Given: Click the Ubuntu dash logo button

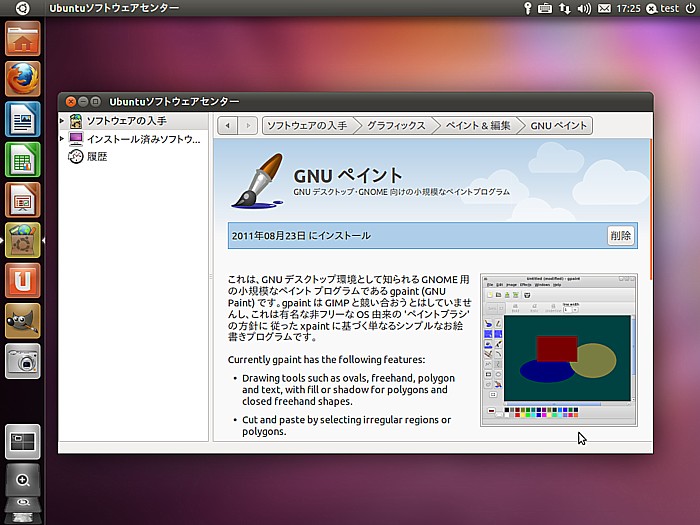Looking at the screenshot, I should [x=22, y=8].
